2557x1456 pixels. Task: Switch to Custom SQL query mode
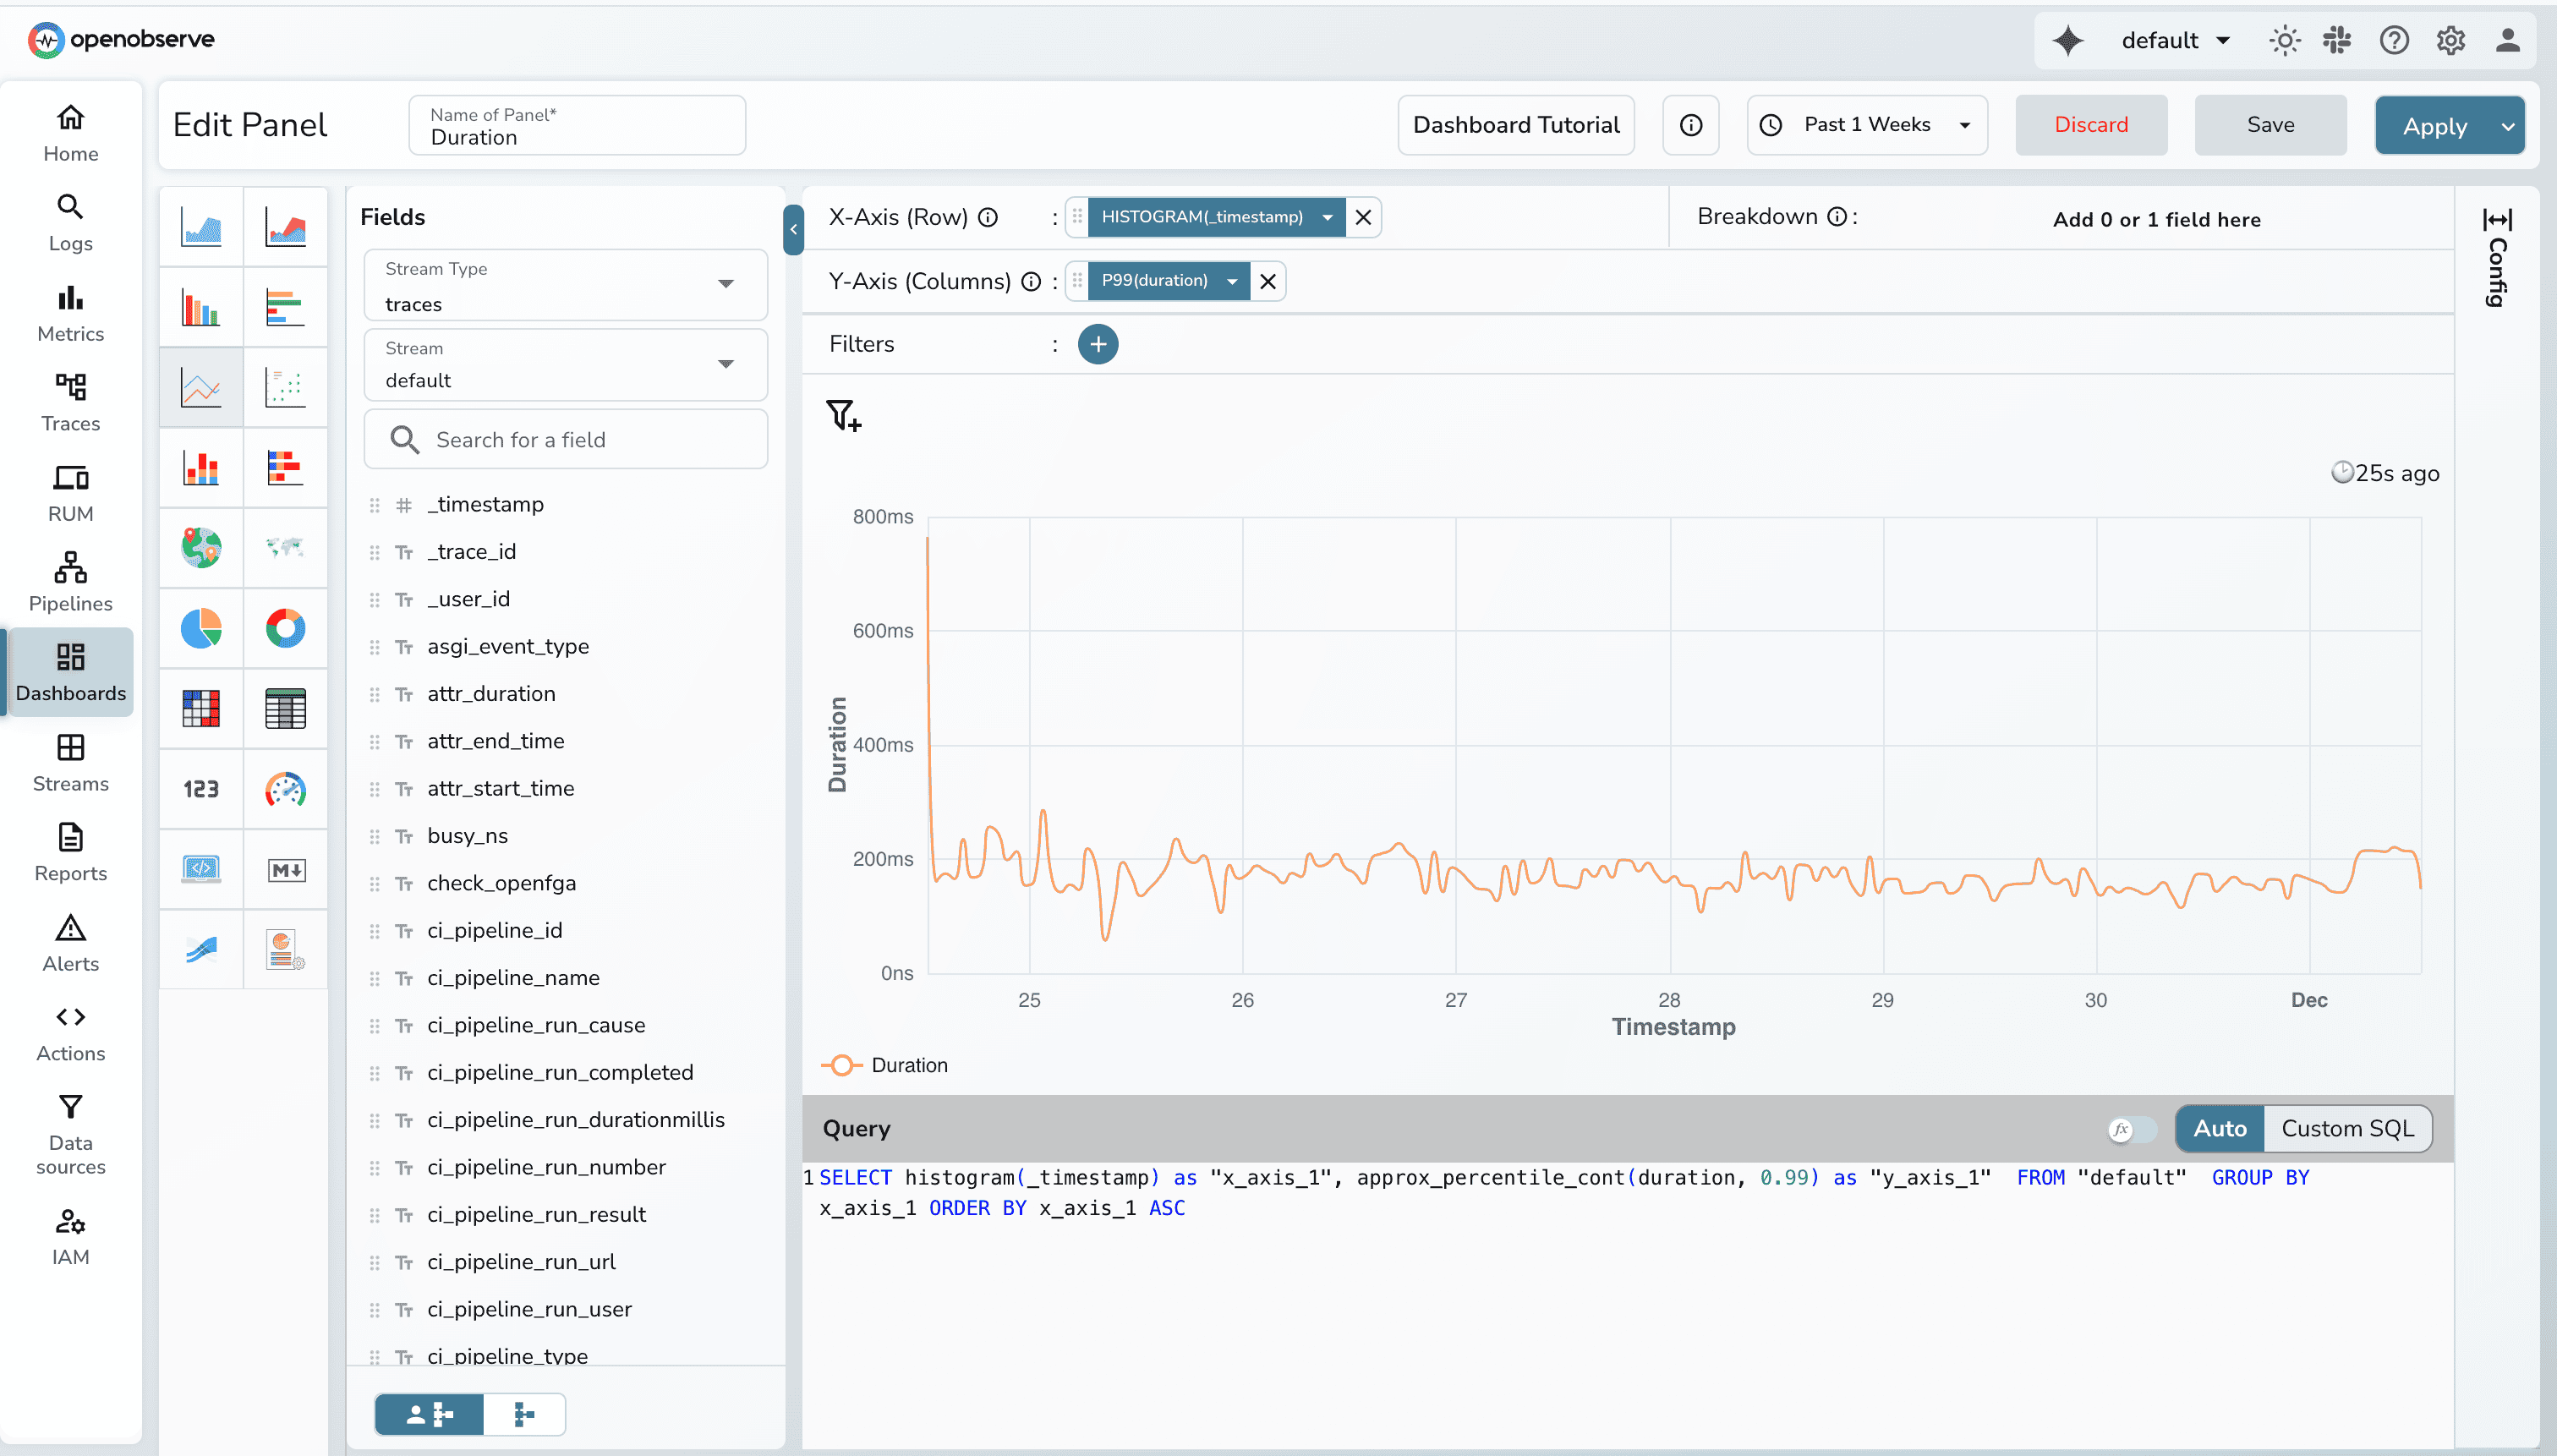pos(2347,1128)
